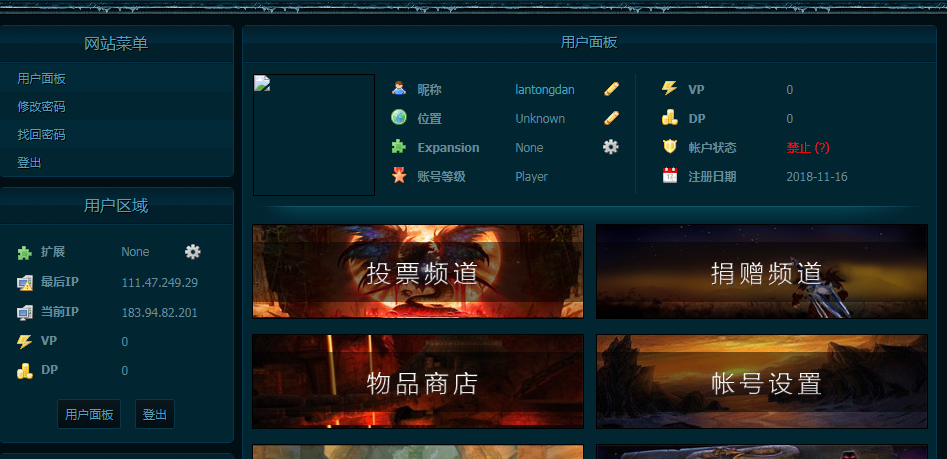Open 用户面板 in the website menu

click(x=42, y=79)
